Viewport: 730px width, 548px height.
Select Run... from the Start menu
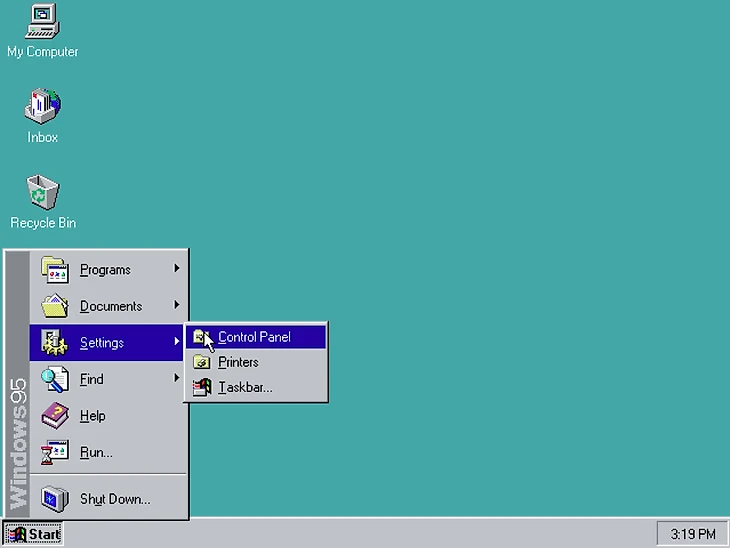point(108,452)
